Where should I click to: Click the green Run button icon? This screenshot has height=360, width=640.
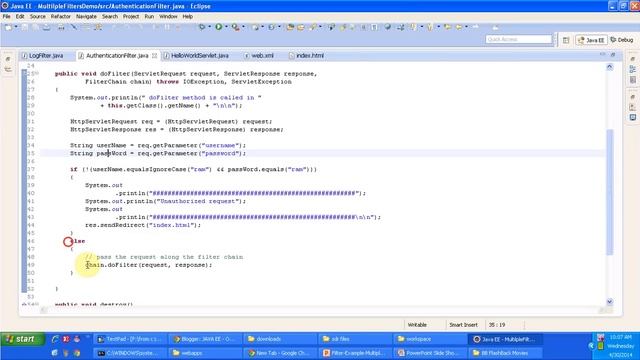point(219,27)
